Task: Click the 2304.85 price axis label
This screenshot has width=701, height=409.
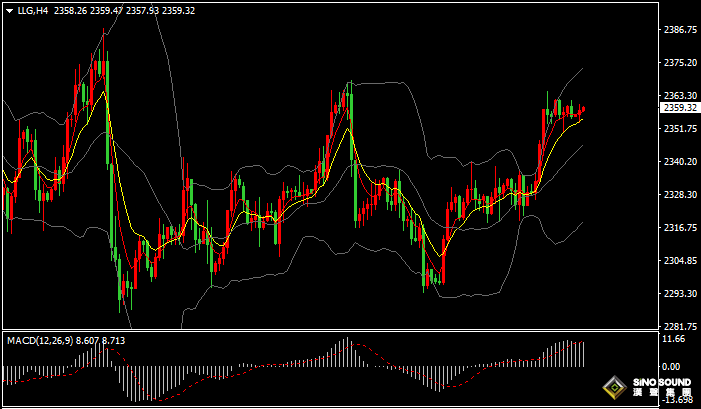Action: 679,261
